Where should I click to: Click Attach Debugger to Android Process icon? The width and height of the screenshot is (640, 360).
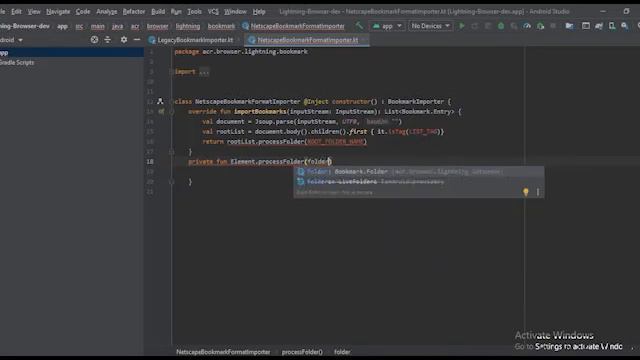coord(540,26)
